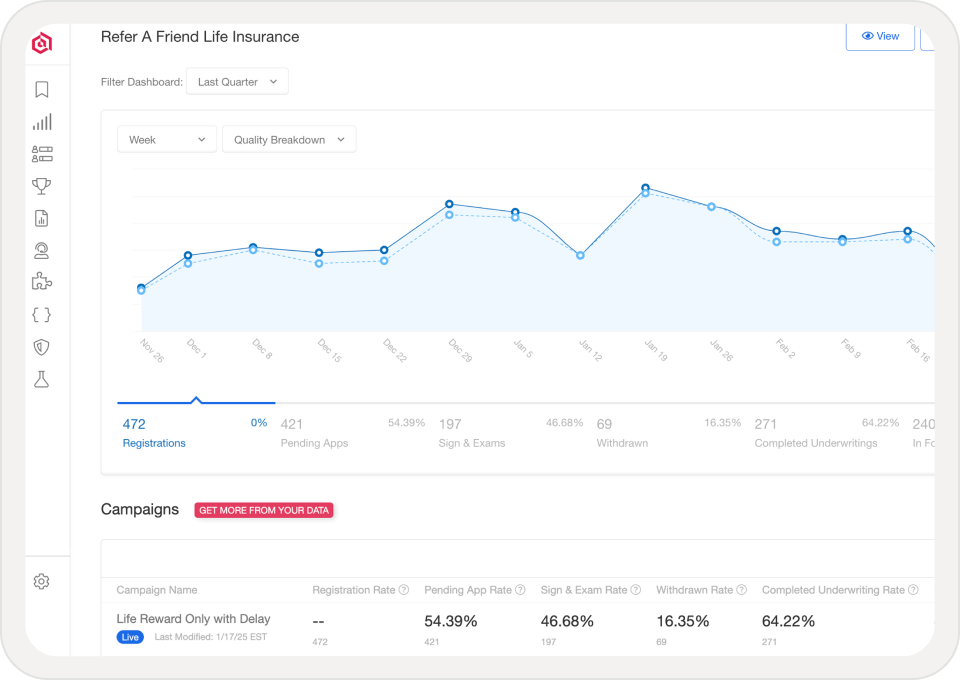The height and width of the screenshot is (680, 960).
Task: Open the settings gear icon
Action: [42, 581]
